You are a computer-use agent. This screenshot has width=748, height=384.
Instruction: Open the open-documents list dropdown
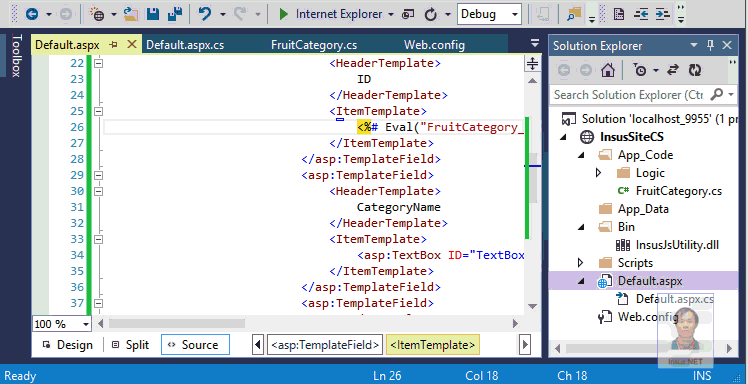(x=535, y=43)
